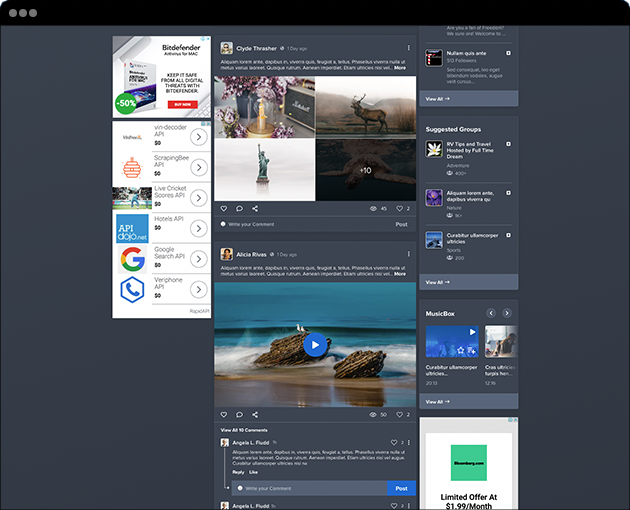Go to next MusicBox item
Viewport: 630px width, 510px height.
click(507, 313)
